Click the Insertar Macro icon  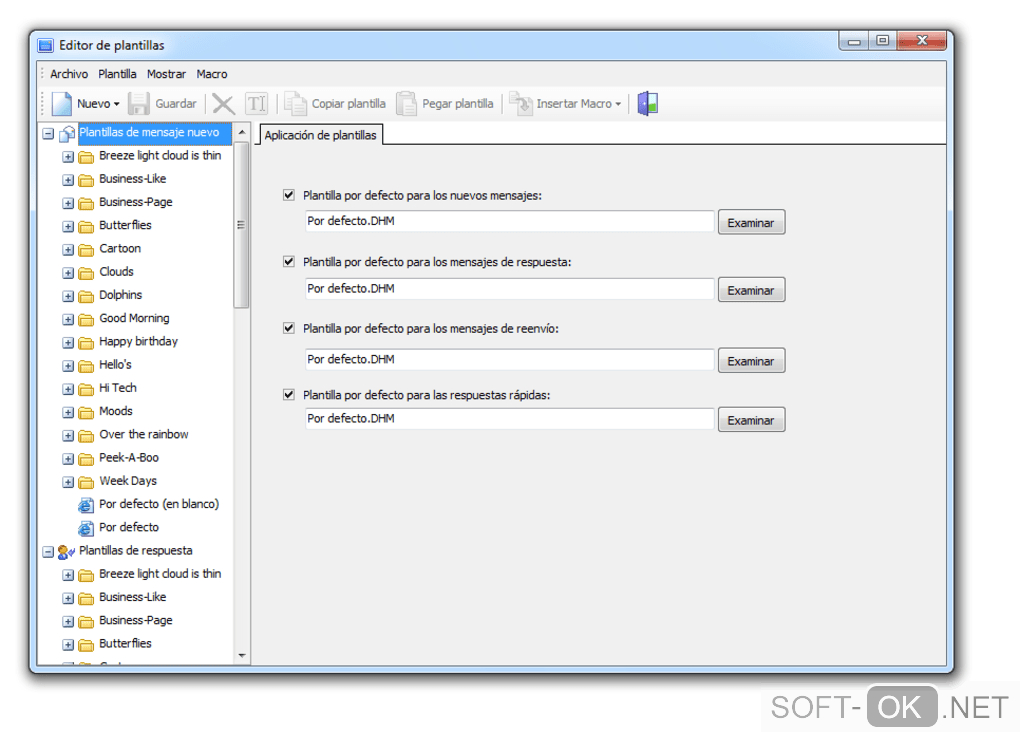point(520,103)
